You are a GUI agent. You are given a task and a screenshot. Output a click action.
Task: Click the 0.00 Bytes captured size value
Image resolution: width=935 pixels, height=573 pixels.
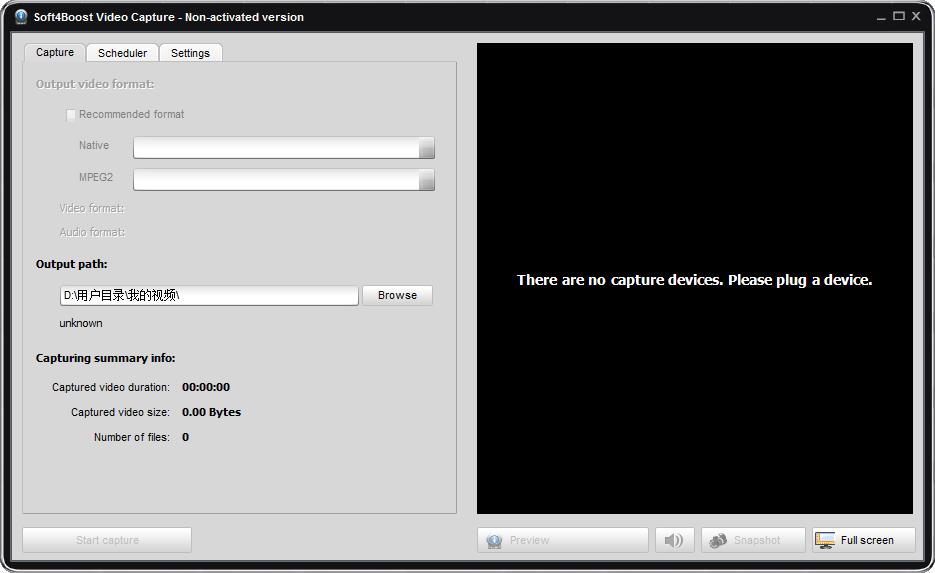tap(211, 412)
